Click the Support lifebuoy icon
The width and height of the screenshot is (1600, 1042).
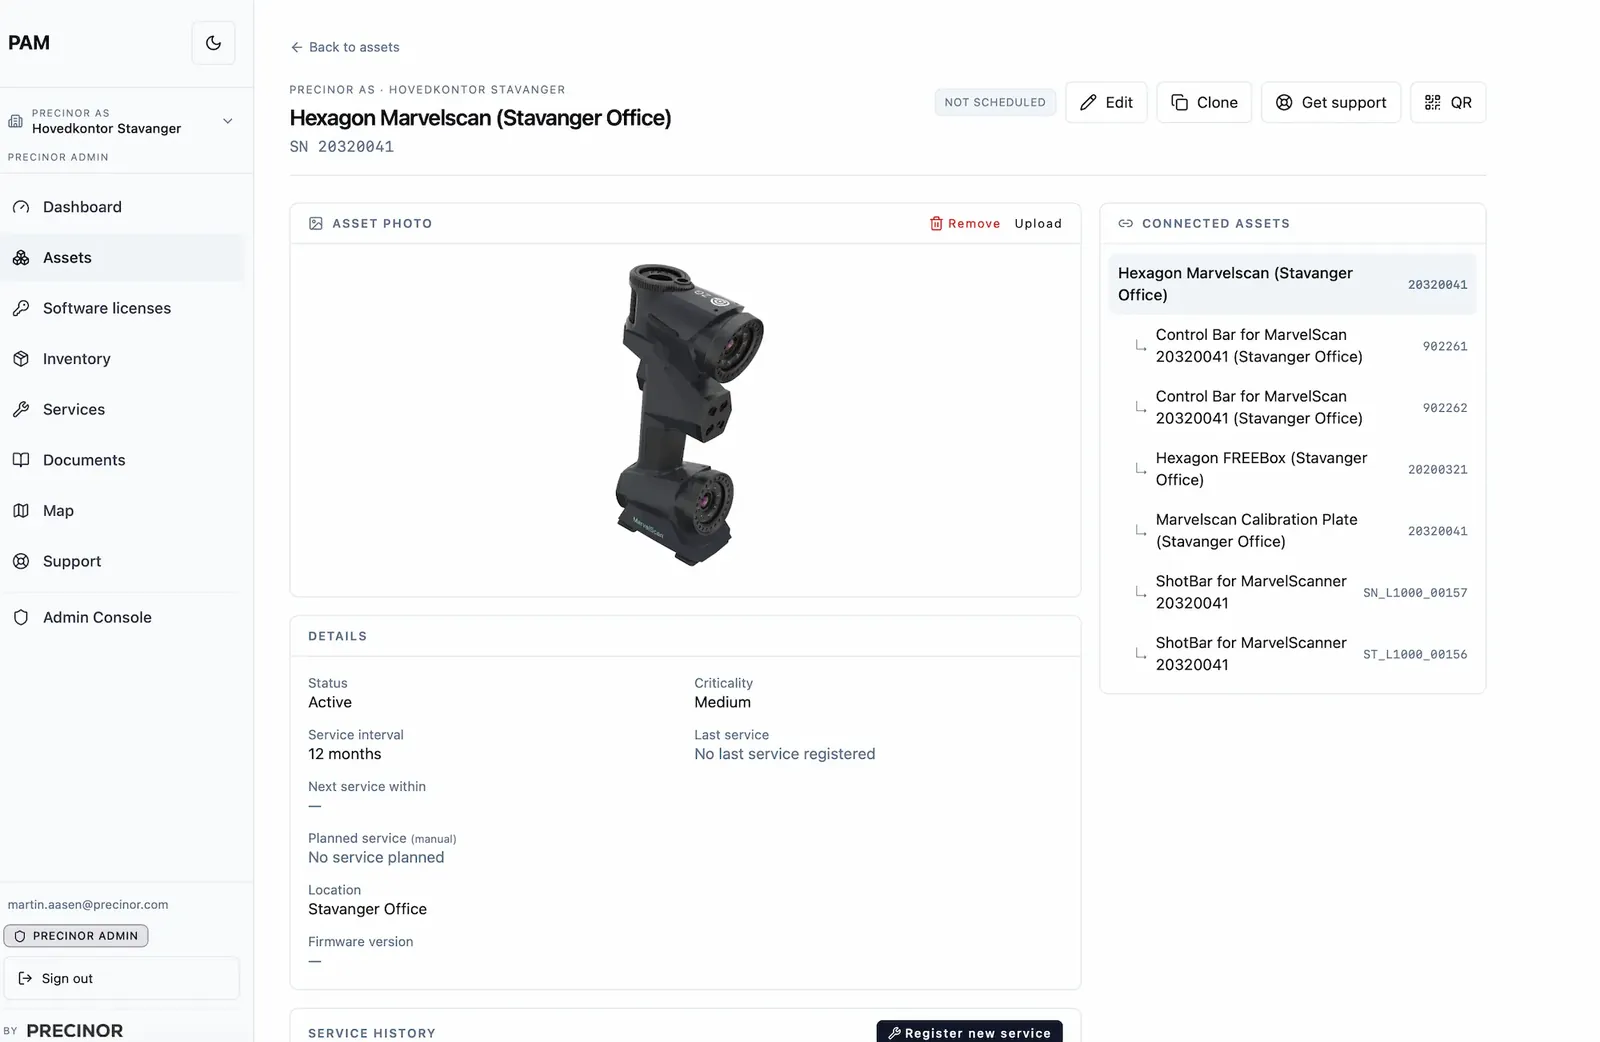pos(21,562)
